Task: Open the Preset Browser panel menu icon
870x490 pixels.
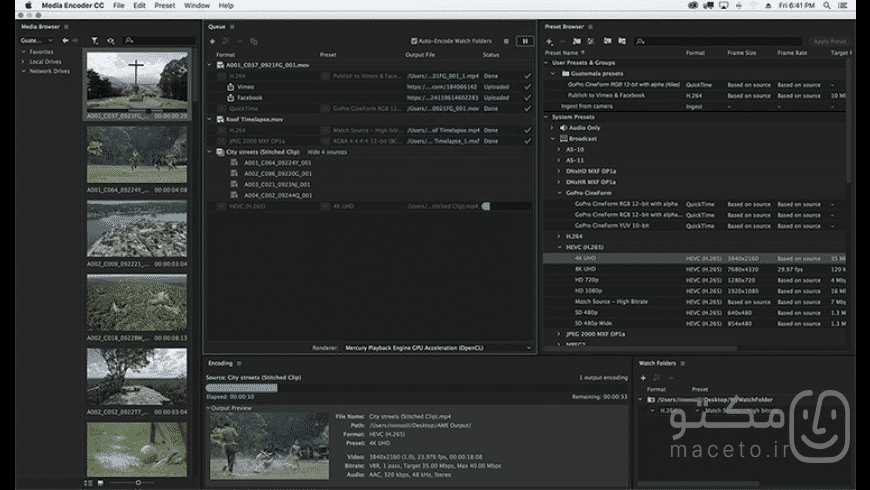Action: (x=590, y=27)
